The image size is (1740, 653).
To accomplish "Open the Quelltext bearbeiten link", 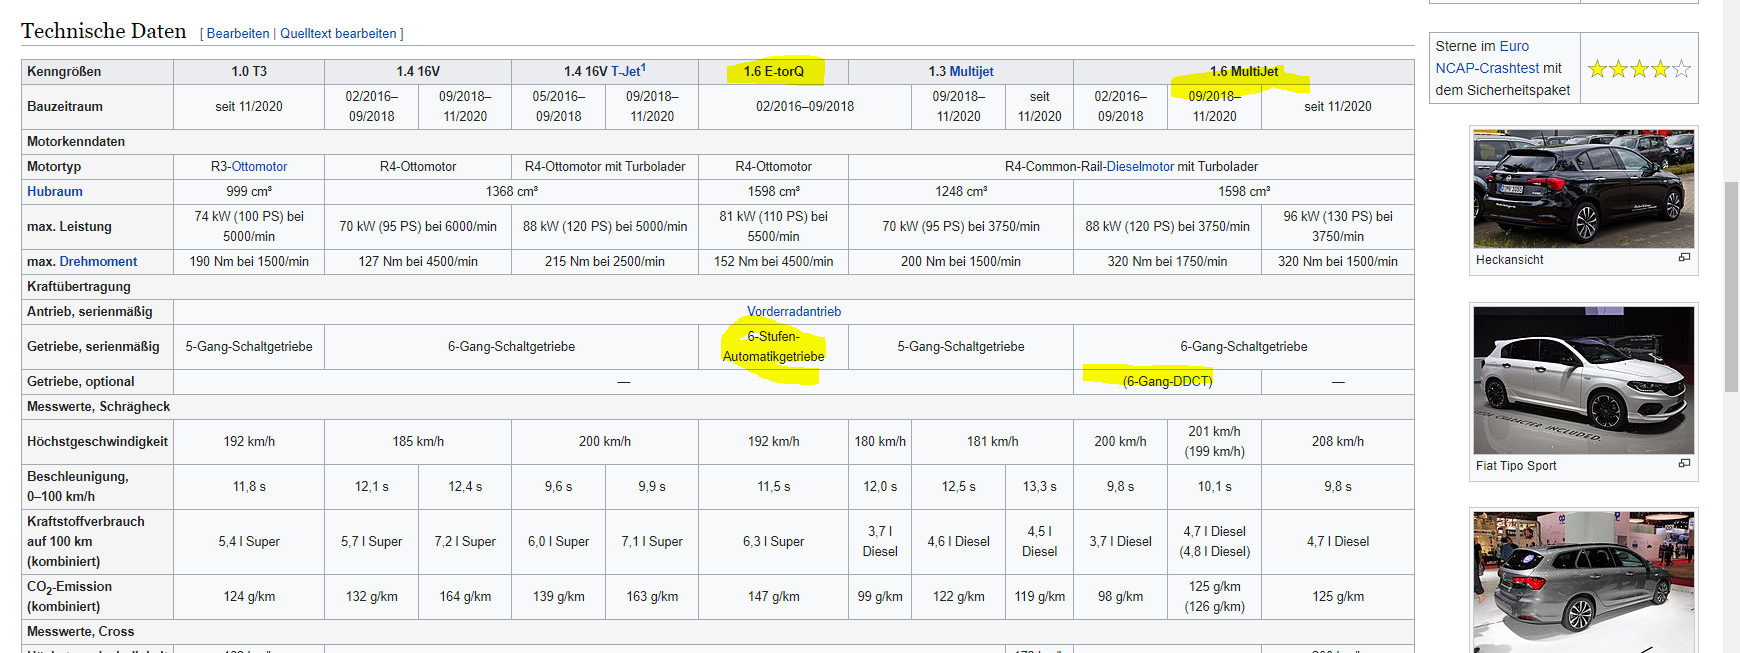I will 338,33.
